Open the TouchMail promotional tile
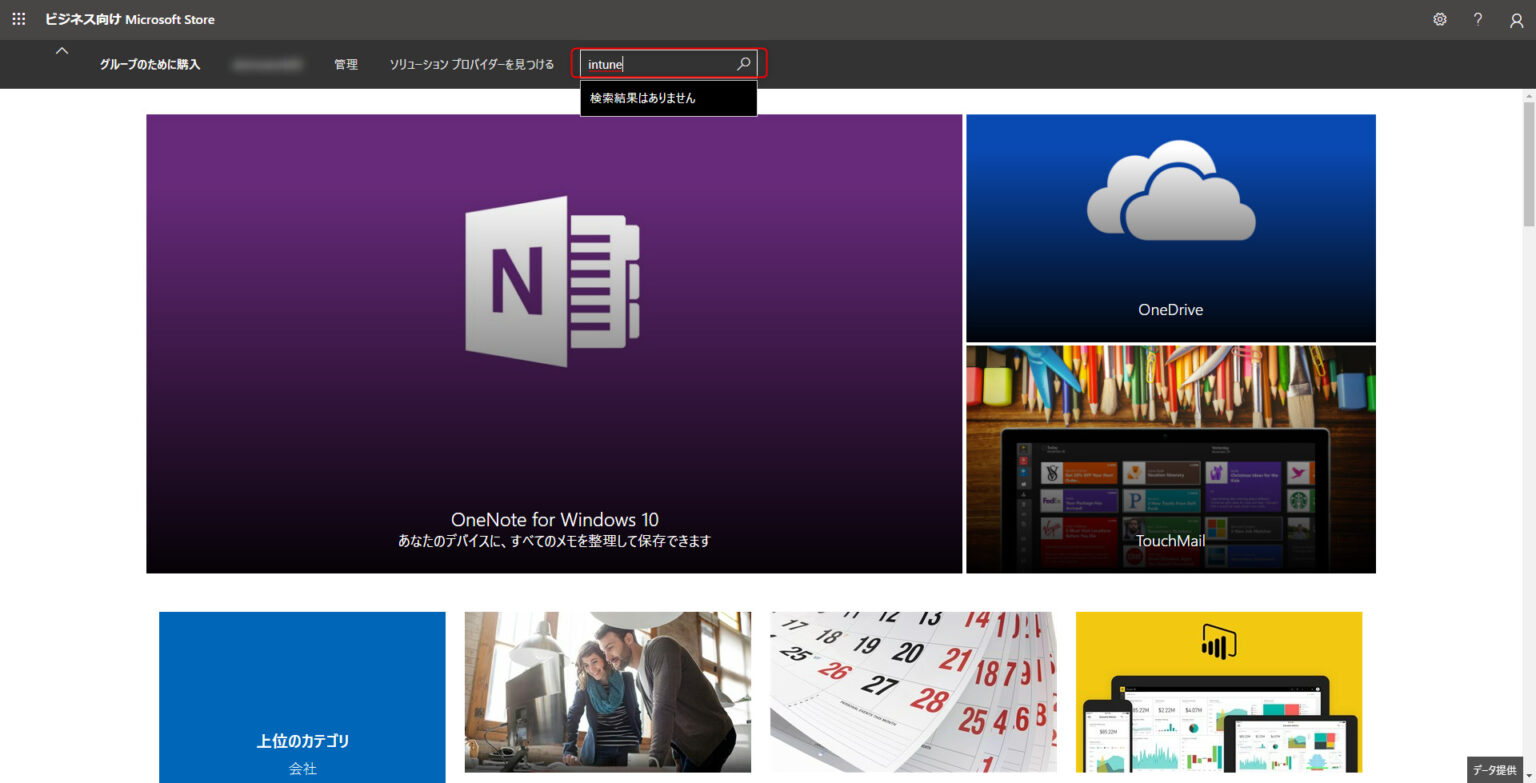The height and width of the screenshot is (783, 1536). pyautogui.click(x=1170, y=460)
